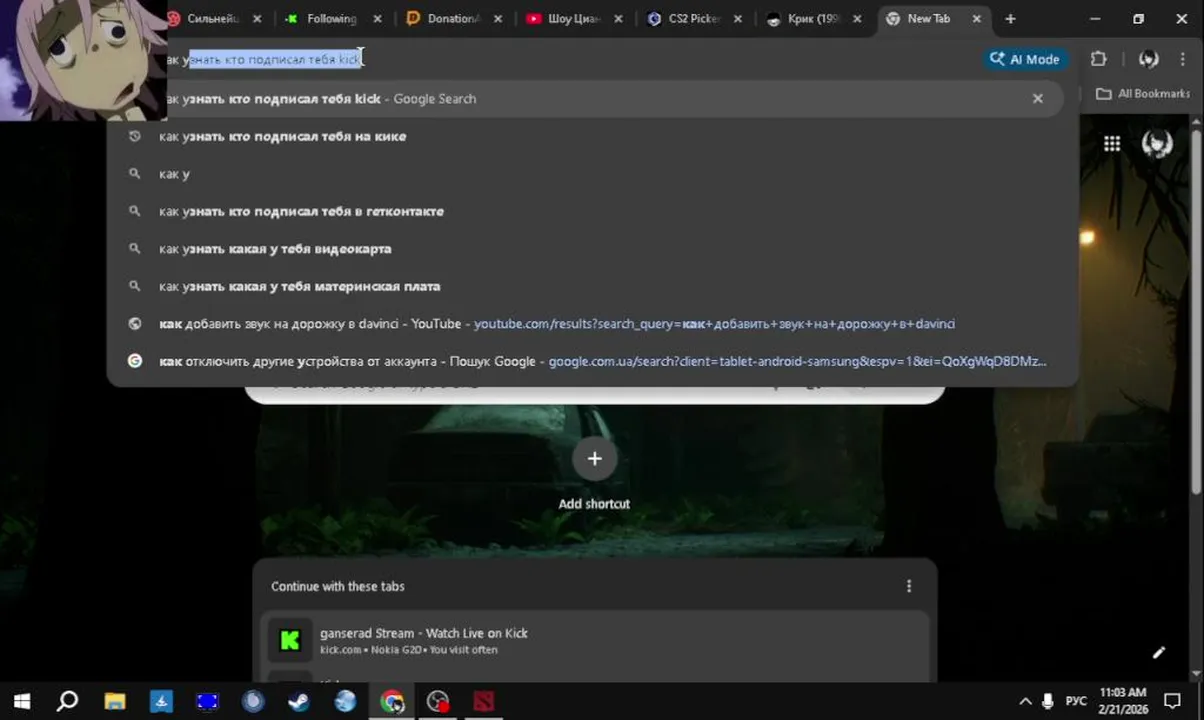Close the CS2 Picker tab

point(737,19)
